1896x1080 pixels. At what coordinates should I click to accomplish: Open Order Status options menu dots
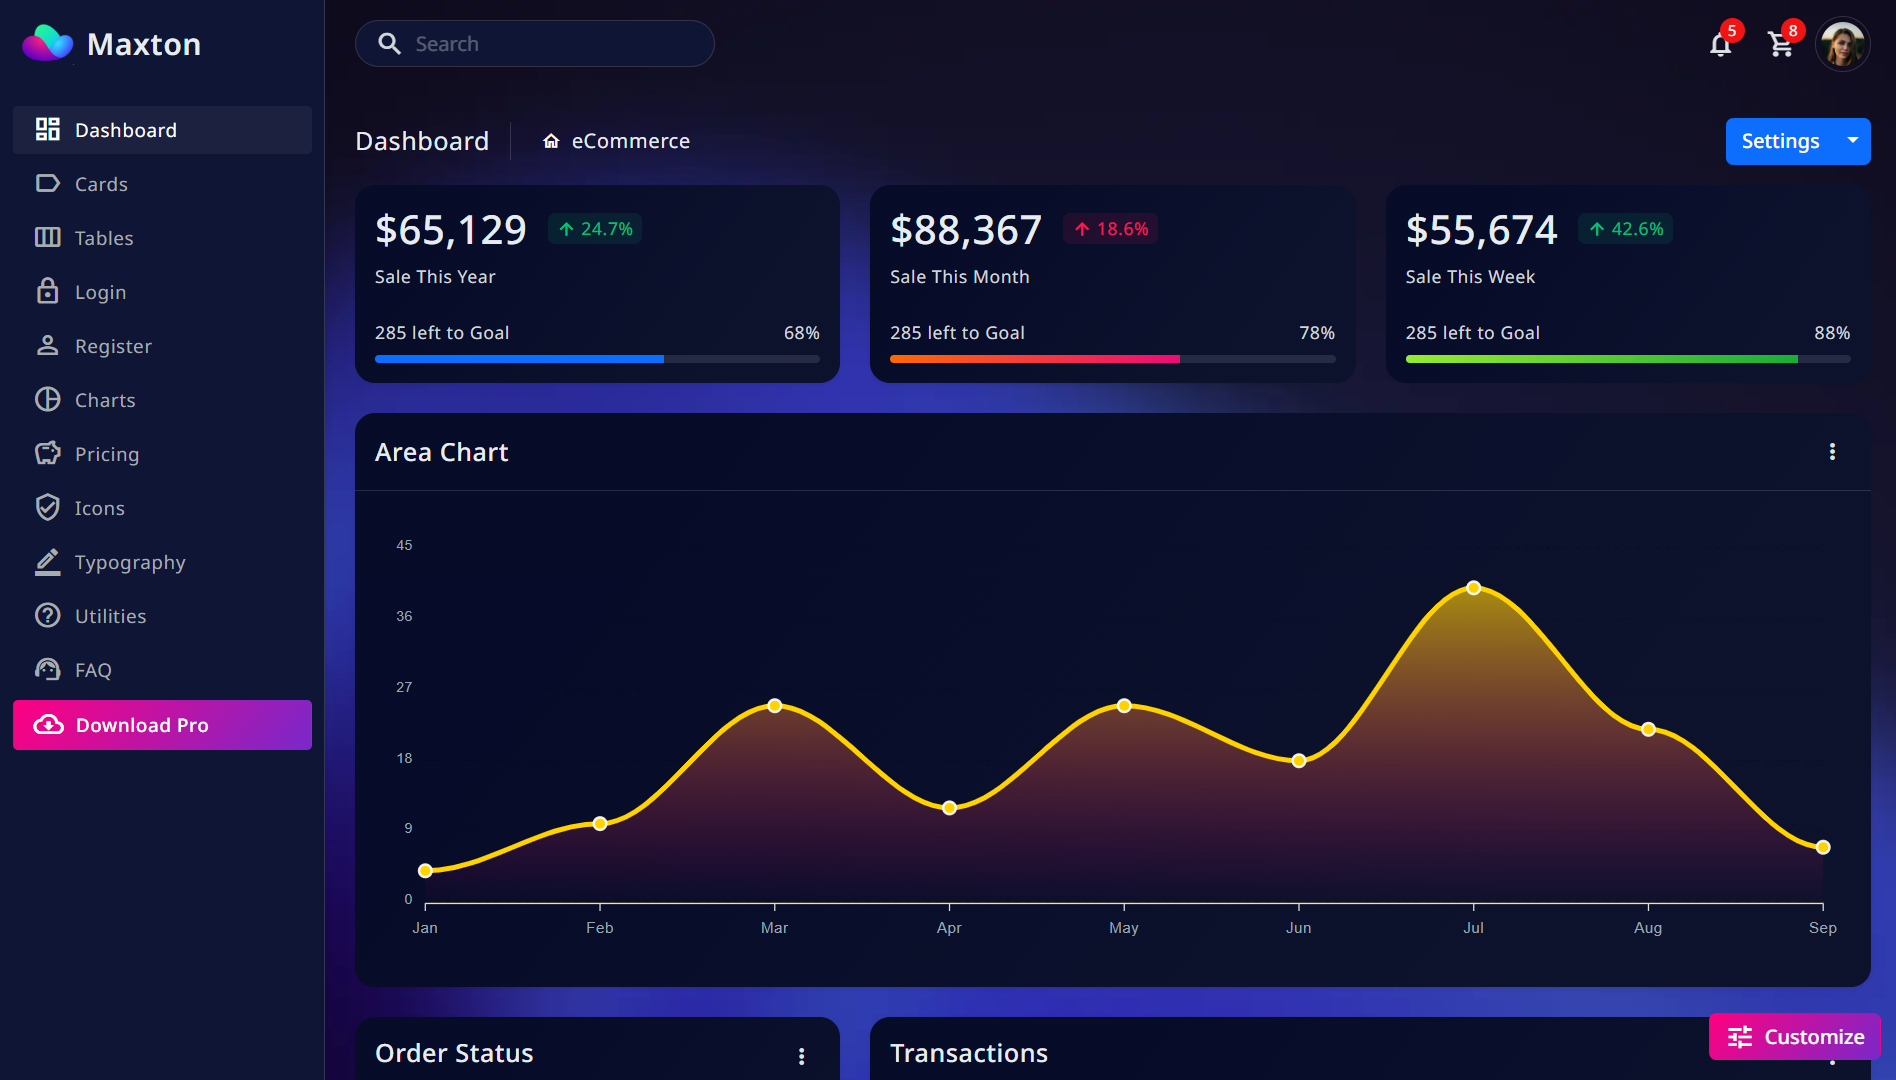click(801, 1056)
